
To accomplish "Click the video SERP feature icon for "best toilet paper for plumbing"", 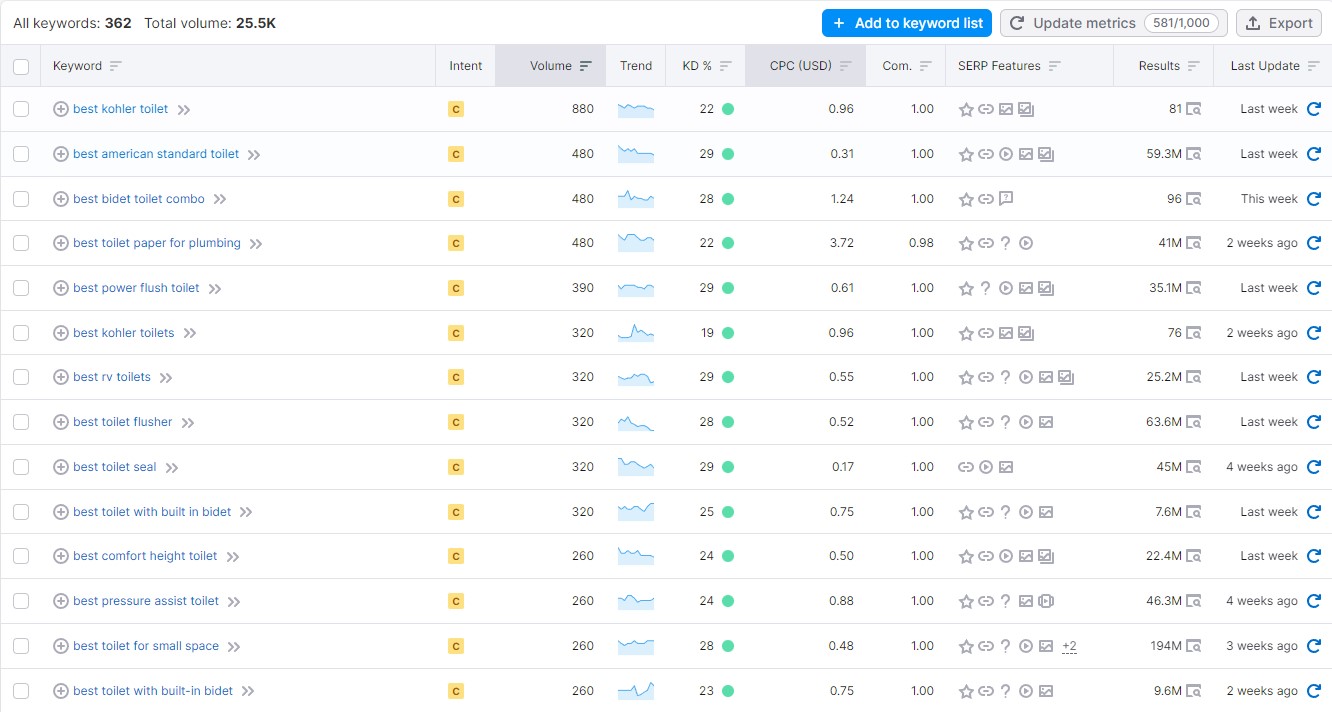I will (1026, 243).
